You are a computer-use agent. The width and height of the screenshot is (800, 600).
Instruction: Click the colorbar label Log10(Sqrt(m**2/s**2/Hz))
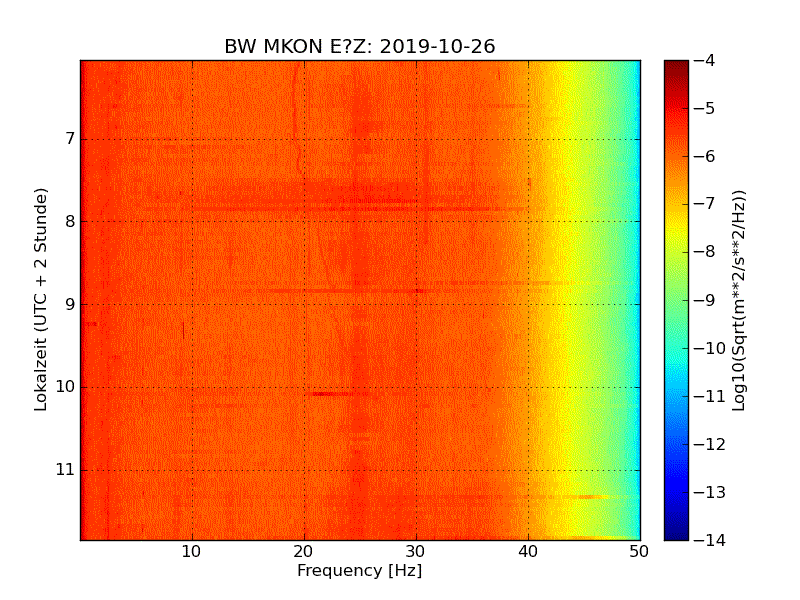click(739, 300)
